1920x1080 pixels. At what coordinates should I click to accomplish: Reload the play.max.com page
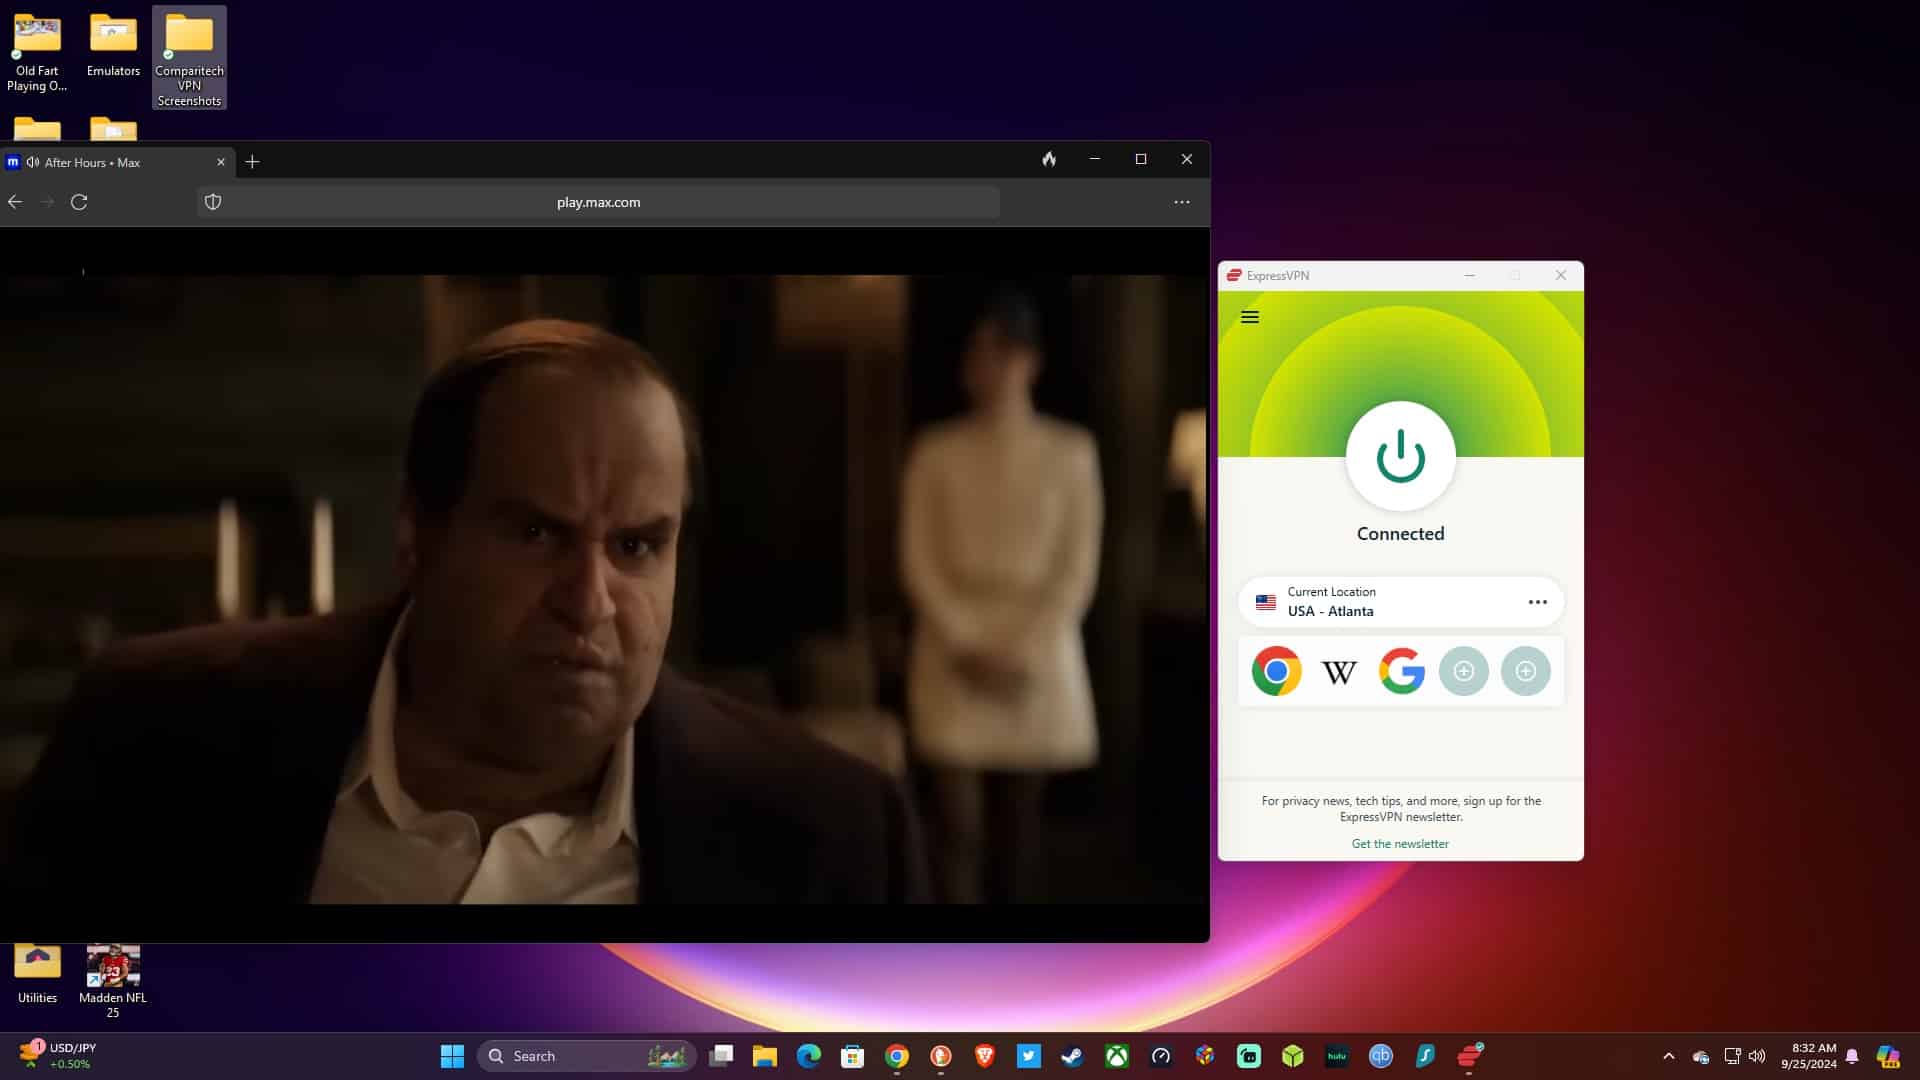pyautogui.click(x=79, y=202)
